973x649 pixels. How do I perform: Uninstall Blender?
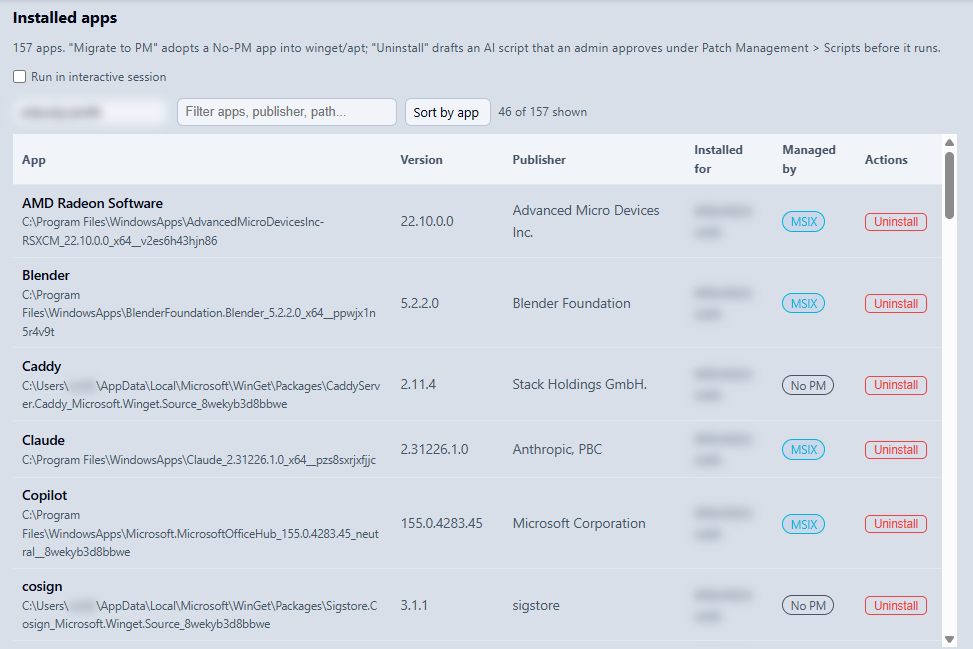pos(895,304)
